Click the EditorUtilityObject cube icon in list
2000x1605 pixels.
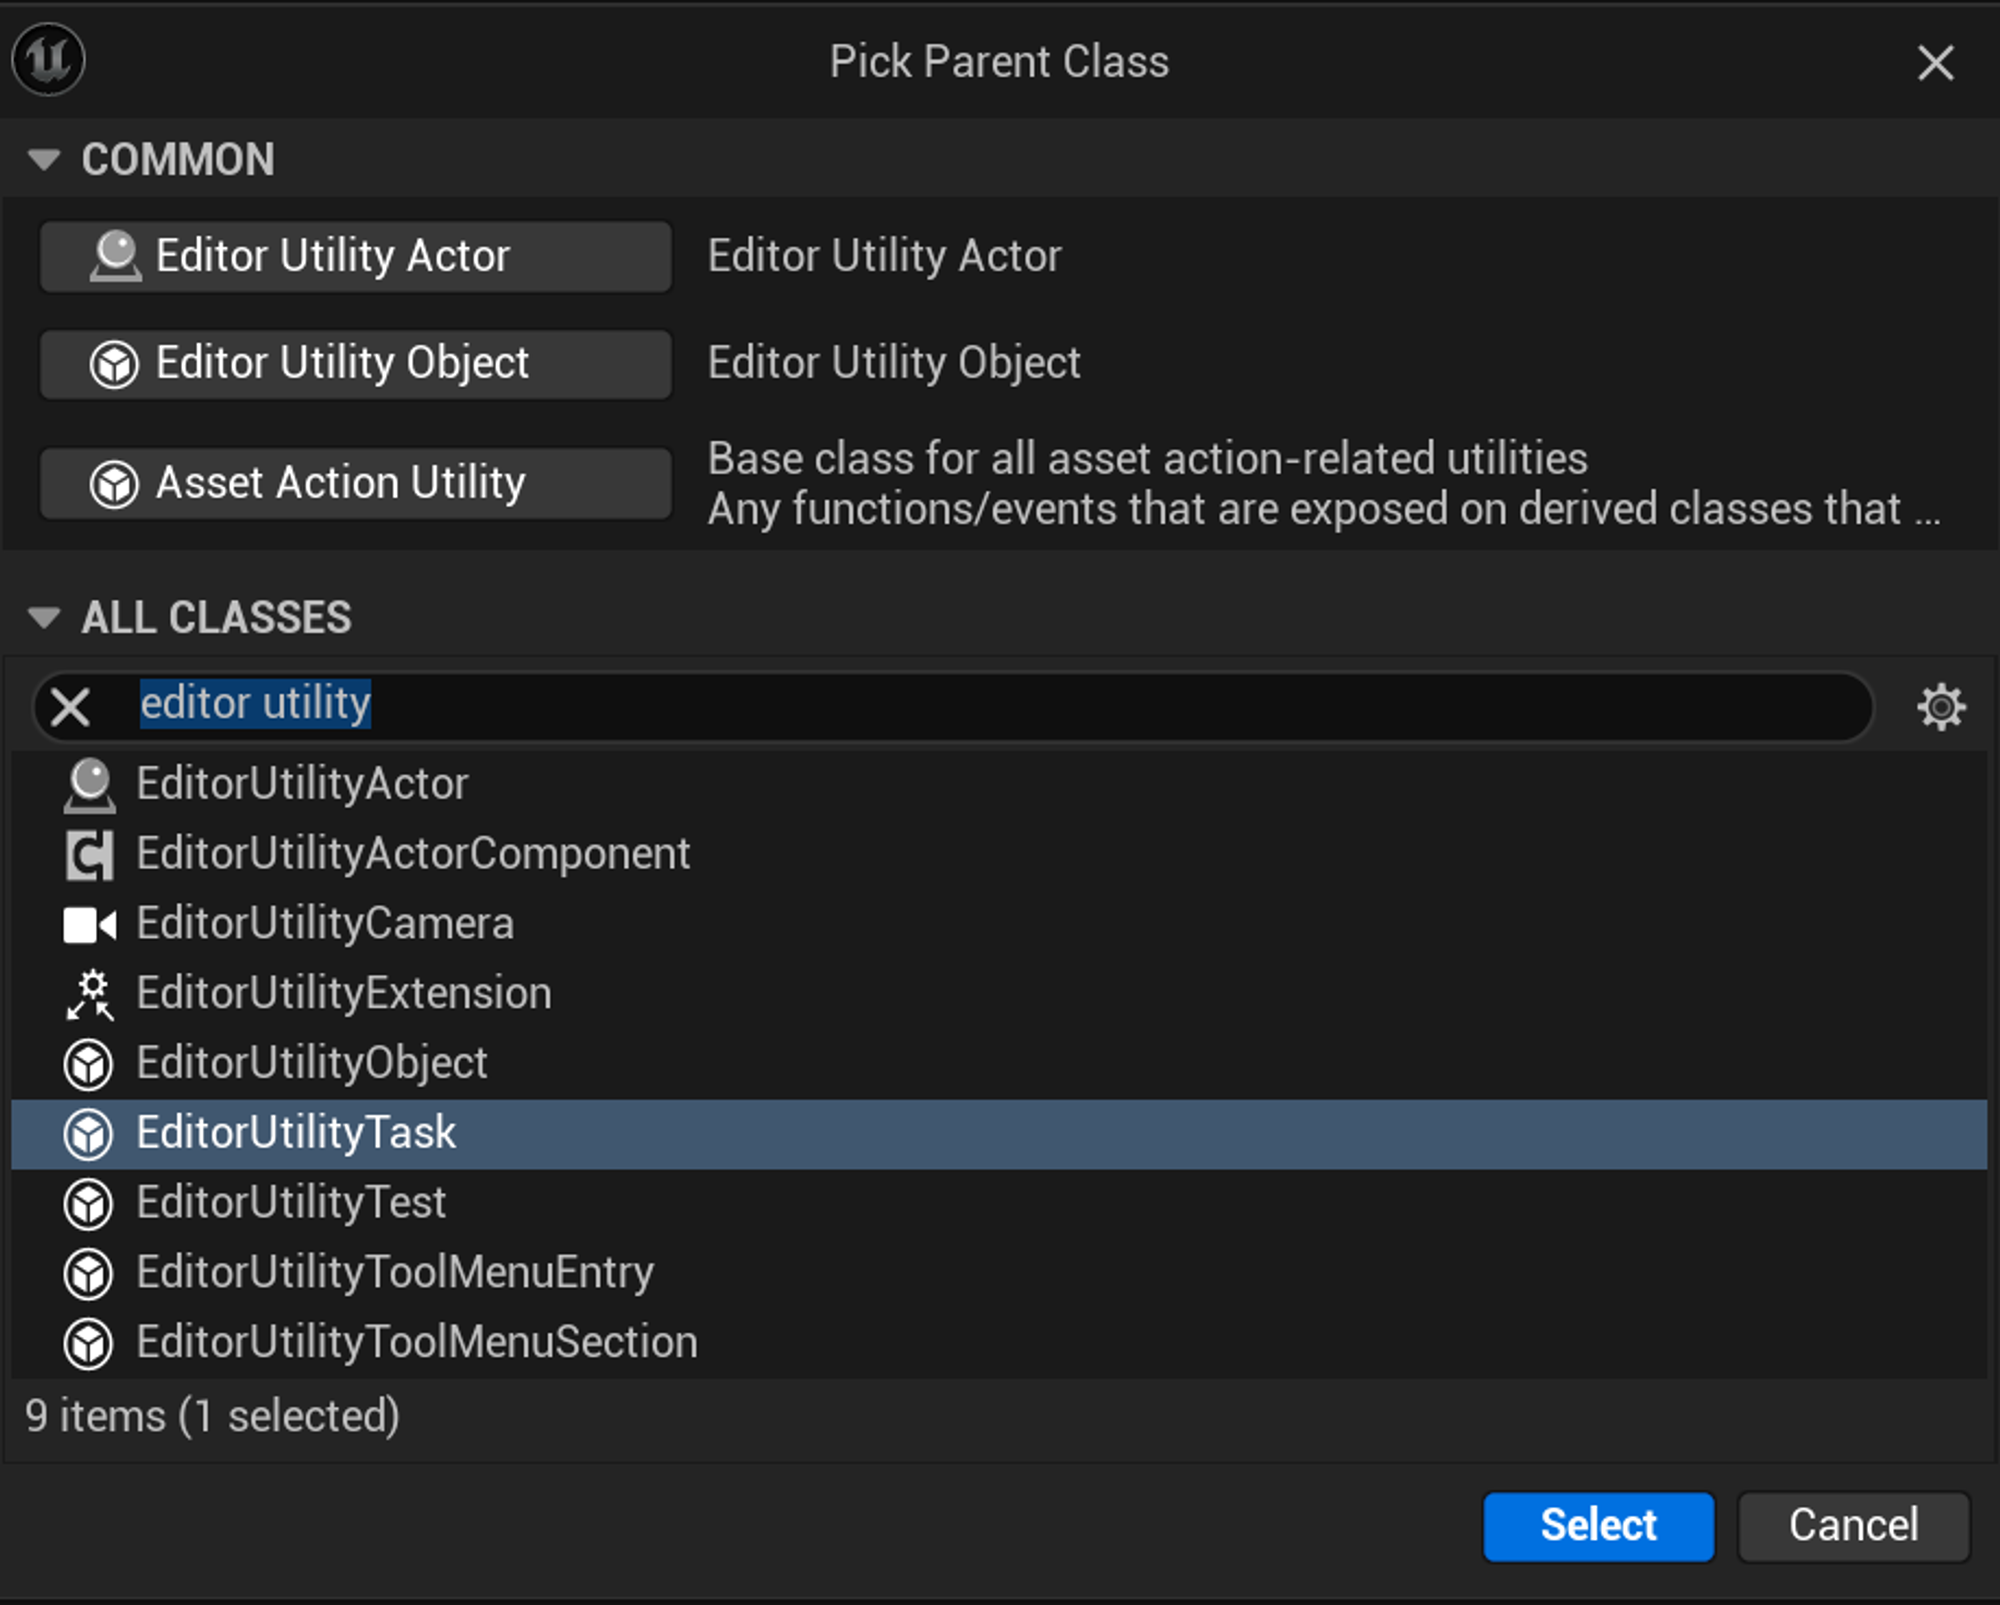[89, 1064]
